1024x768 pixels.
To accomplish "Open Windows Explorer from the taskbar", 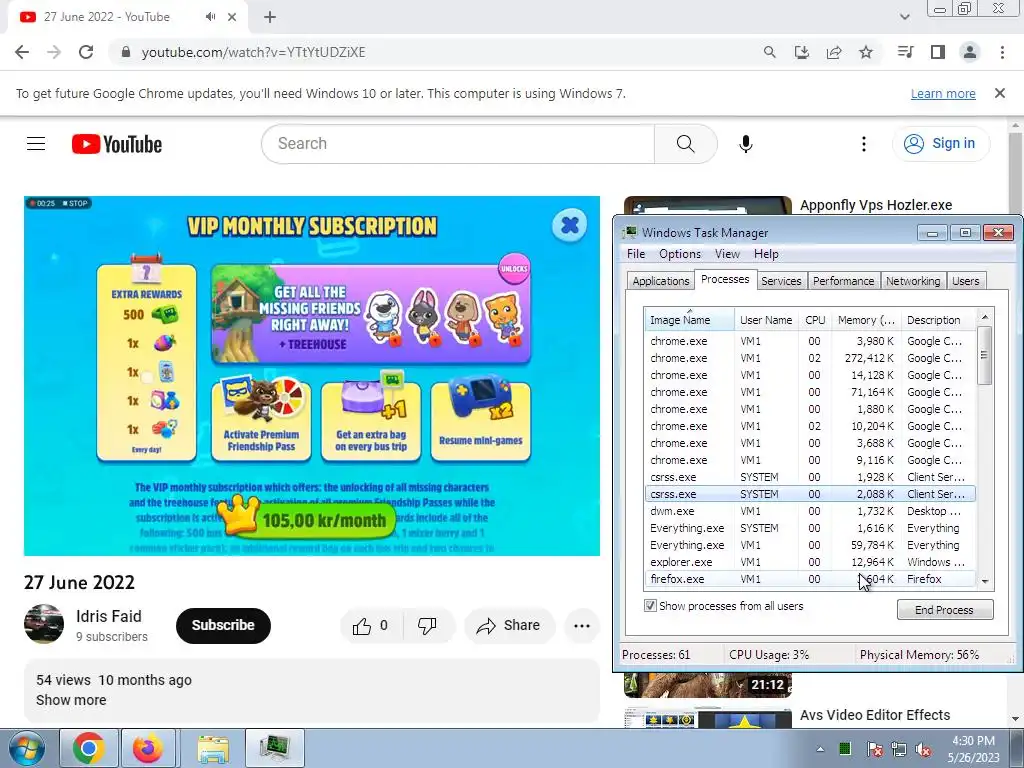I will [213, 748].
